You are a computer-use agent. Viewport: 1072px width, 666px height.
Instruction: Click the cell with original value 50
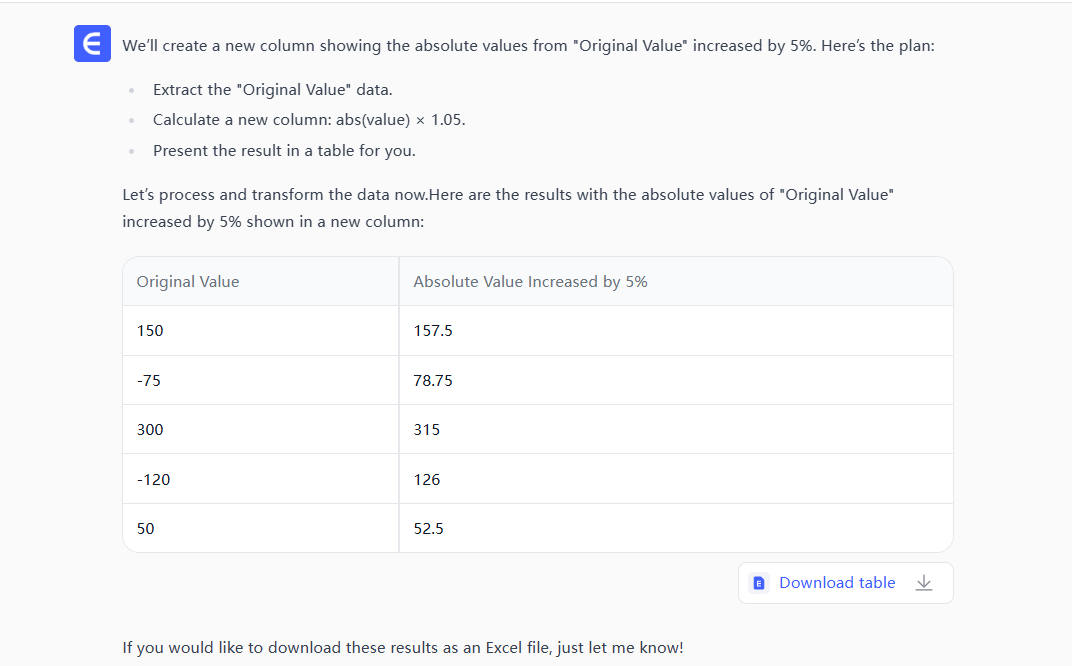(x=146, y=529)
